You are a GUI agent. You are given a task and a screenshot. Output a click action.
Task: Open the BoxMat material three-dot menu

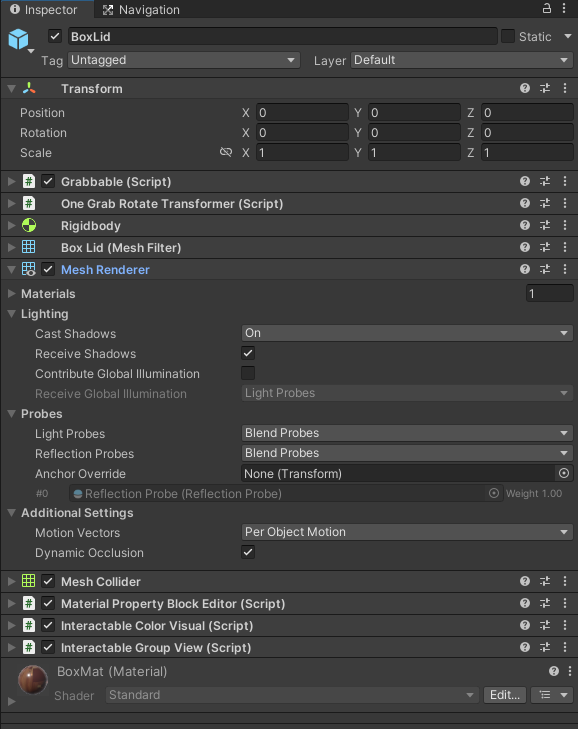coord(570,671)
